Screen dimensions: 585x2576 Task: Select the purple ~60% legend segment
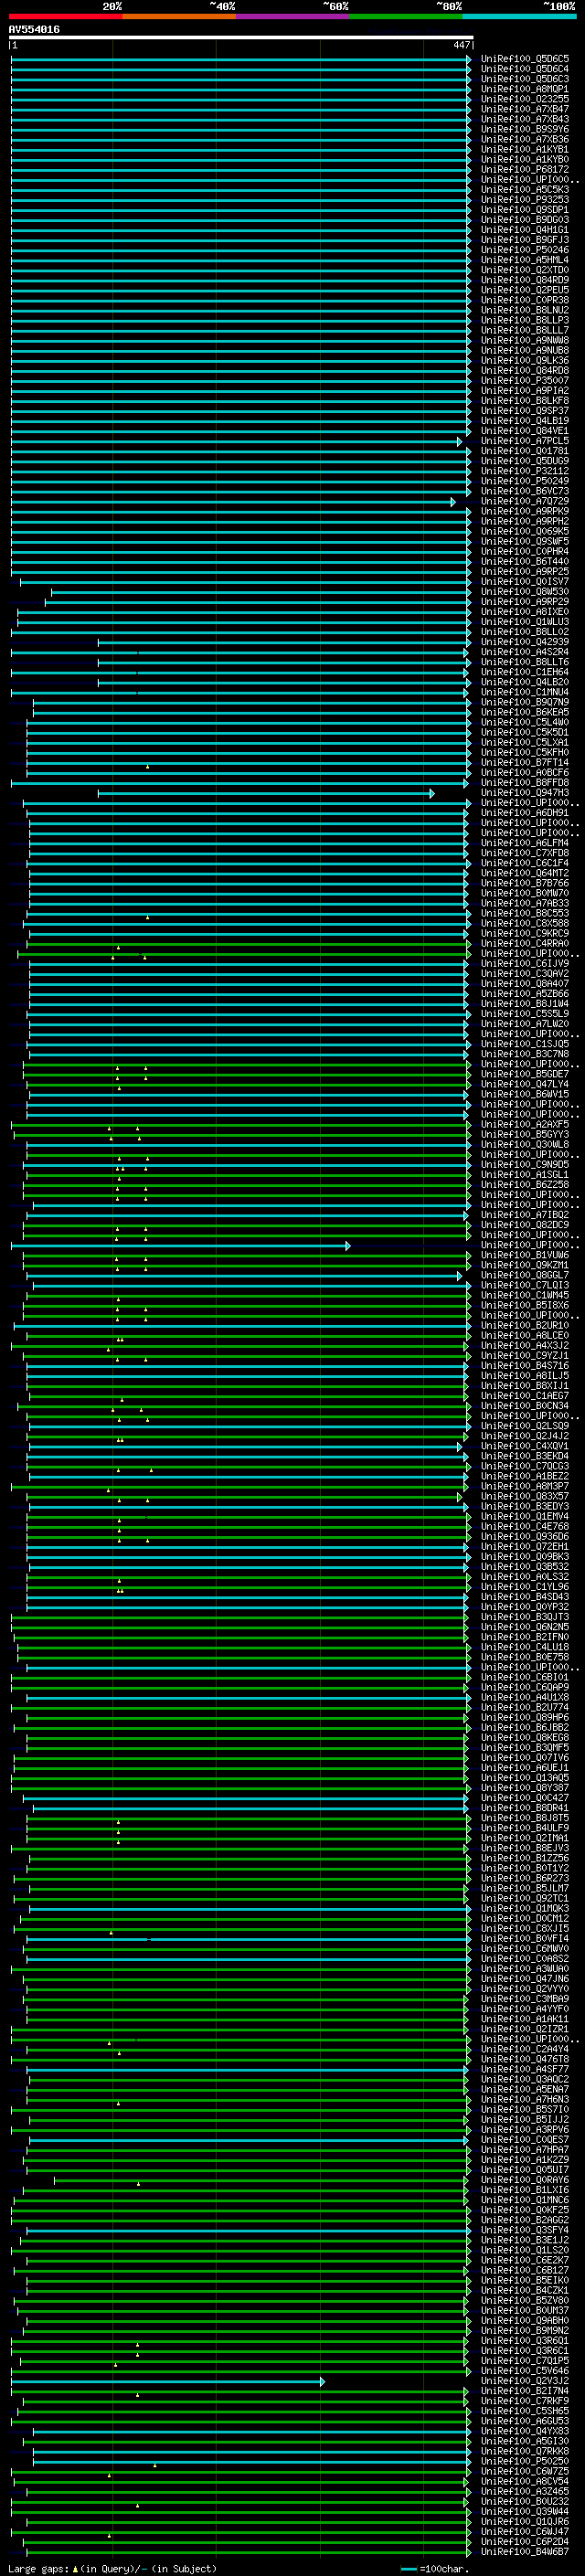(x=292, y=16)
